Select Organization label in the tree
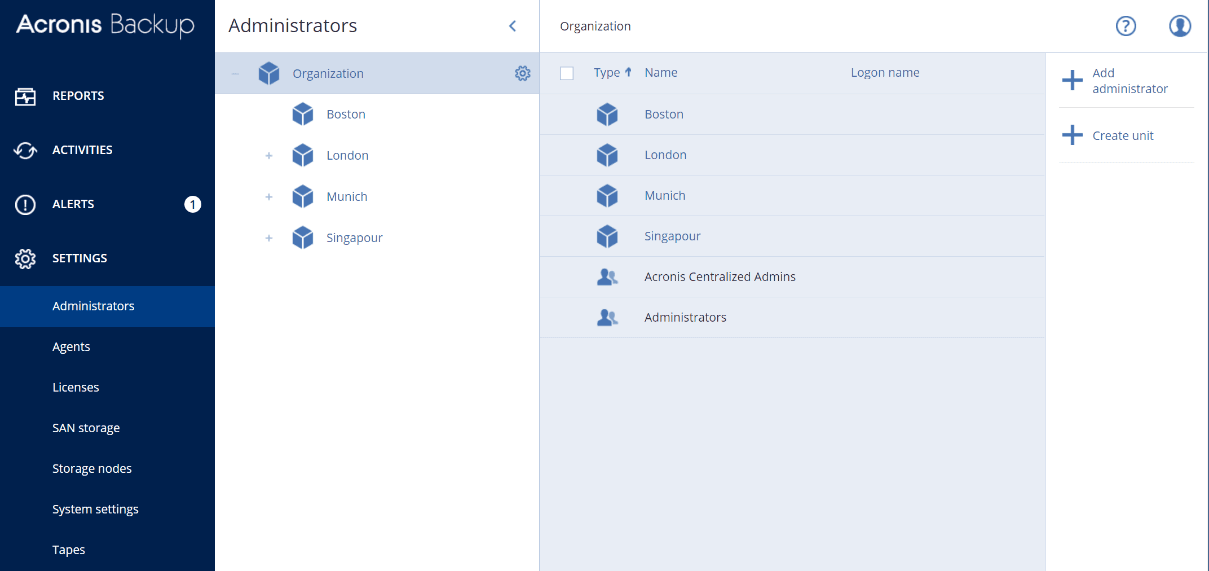The height and width of the screenshot is (571, 1209). click(x=328, y=74)
